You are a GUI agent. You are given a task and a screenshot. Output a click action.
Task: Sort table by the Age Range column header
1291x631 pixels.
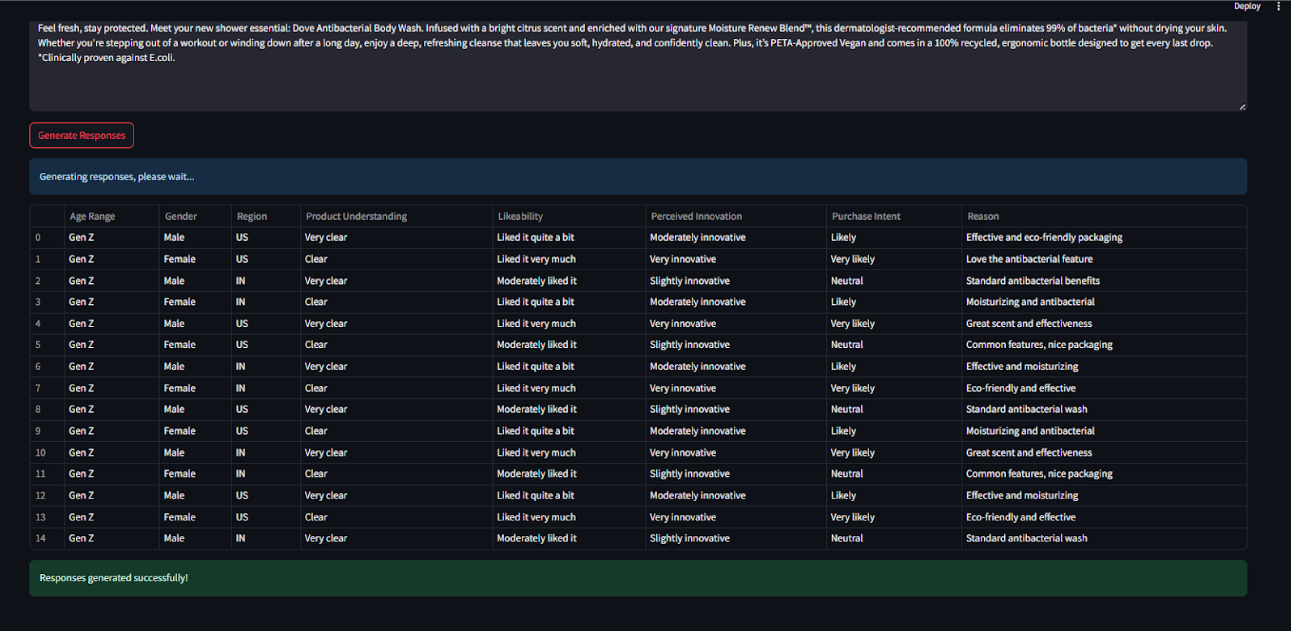[x=111, y=216]
